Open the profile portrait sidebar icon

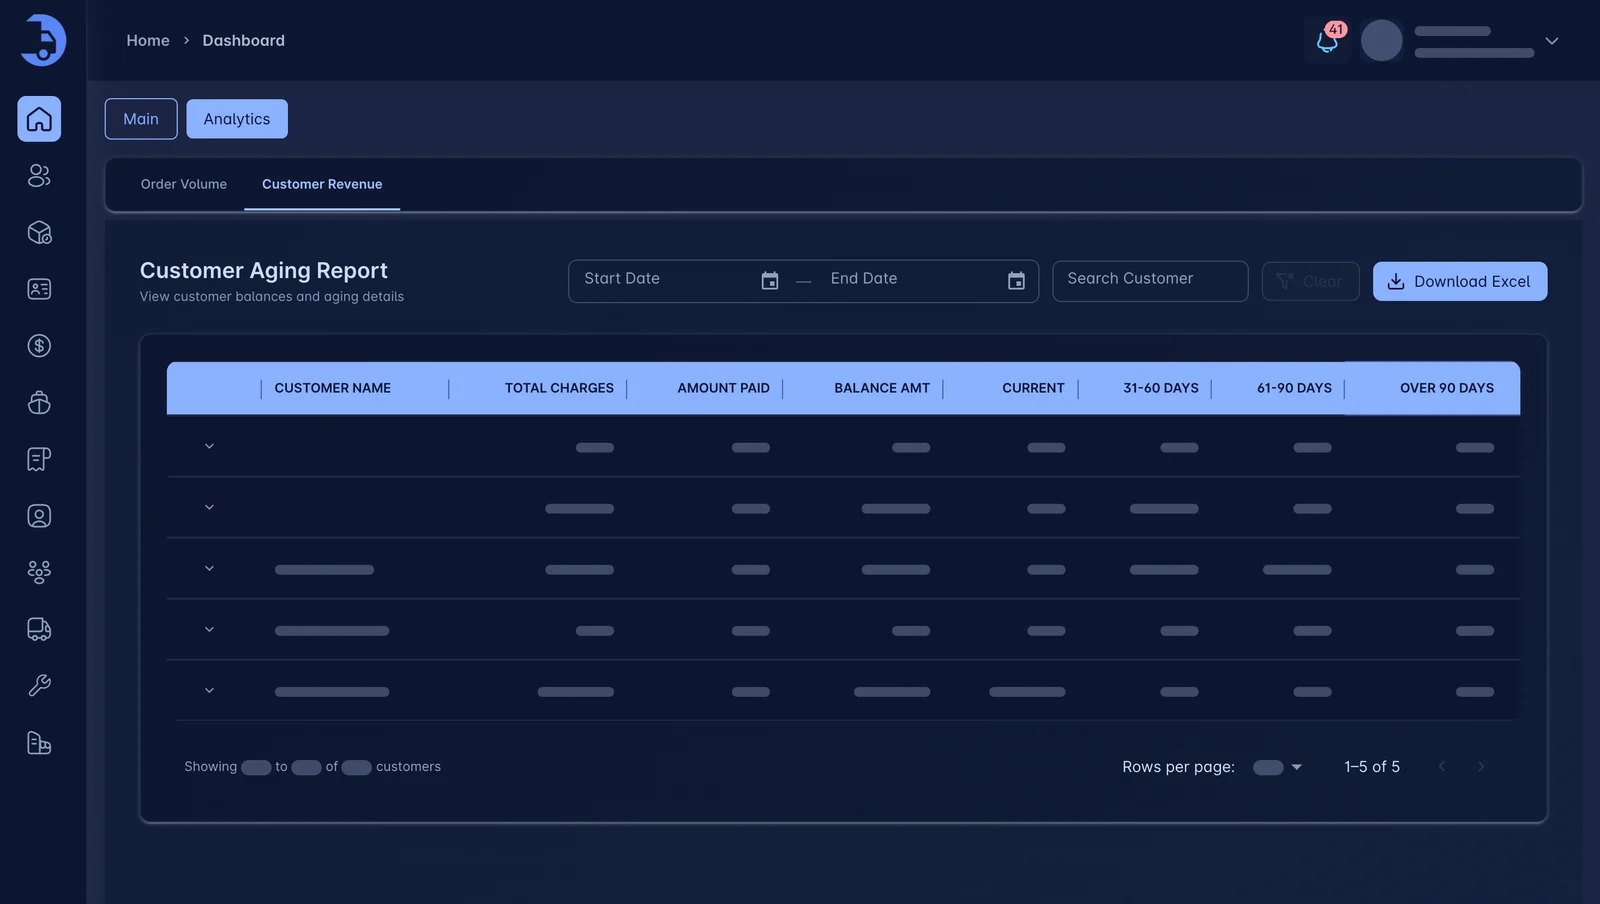point(39,516)
